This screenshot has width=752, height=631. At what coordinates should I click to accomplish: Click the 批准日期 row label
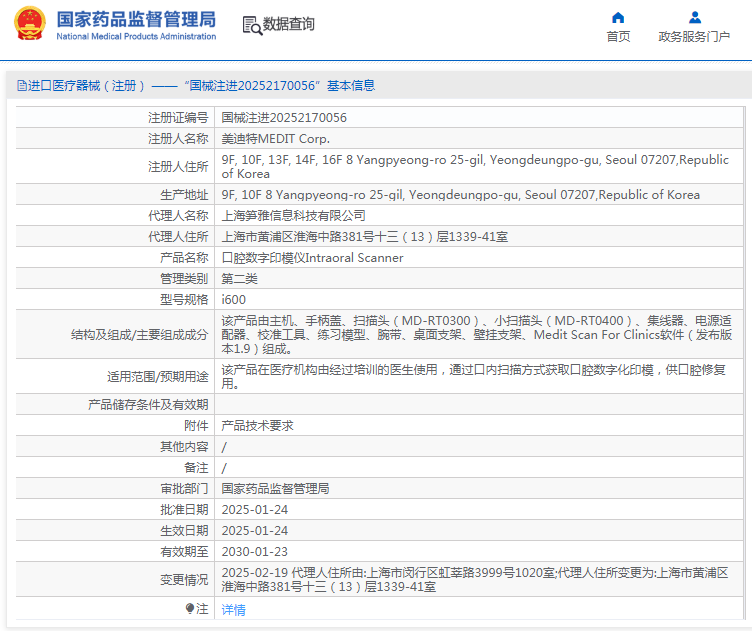184,510
